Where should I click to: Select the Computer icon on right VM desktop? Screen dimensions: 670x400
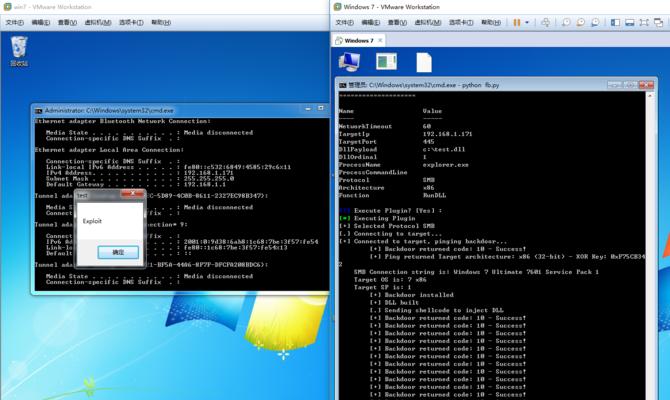click(x=349, y=62)
